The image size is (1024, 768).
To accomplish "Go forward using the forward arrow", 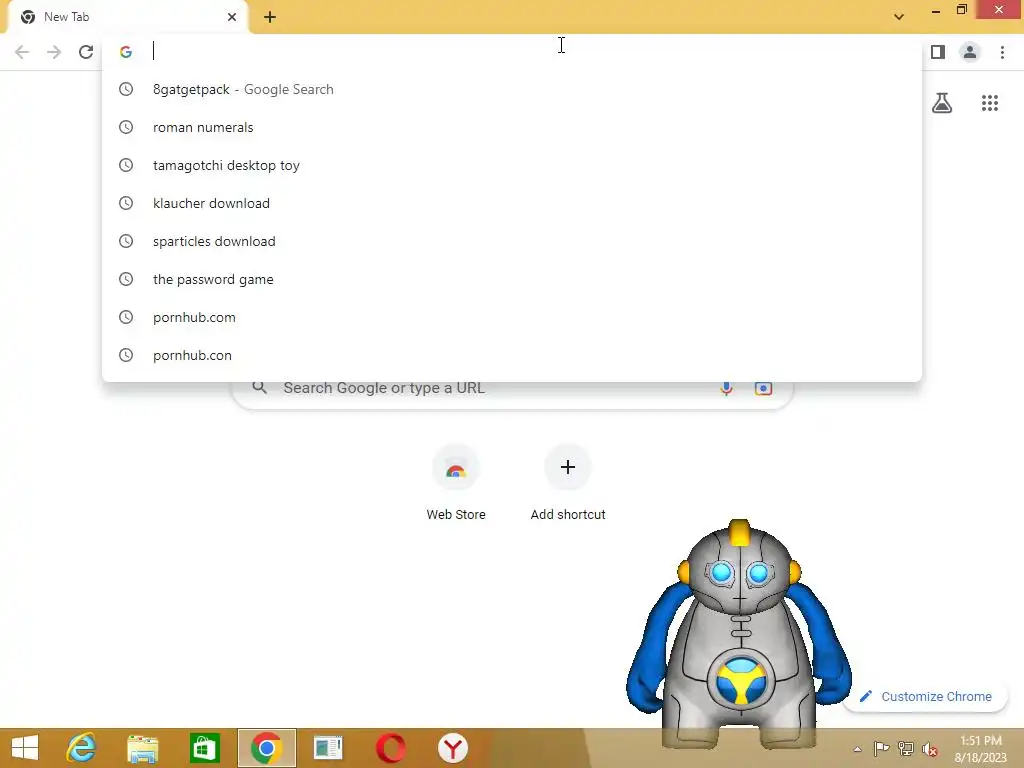I will (x=54, y=52).
